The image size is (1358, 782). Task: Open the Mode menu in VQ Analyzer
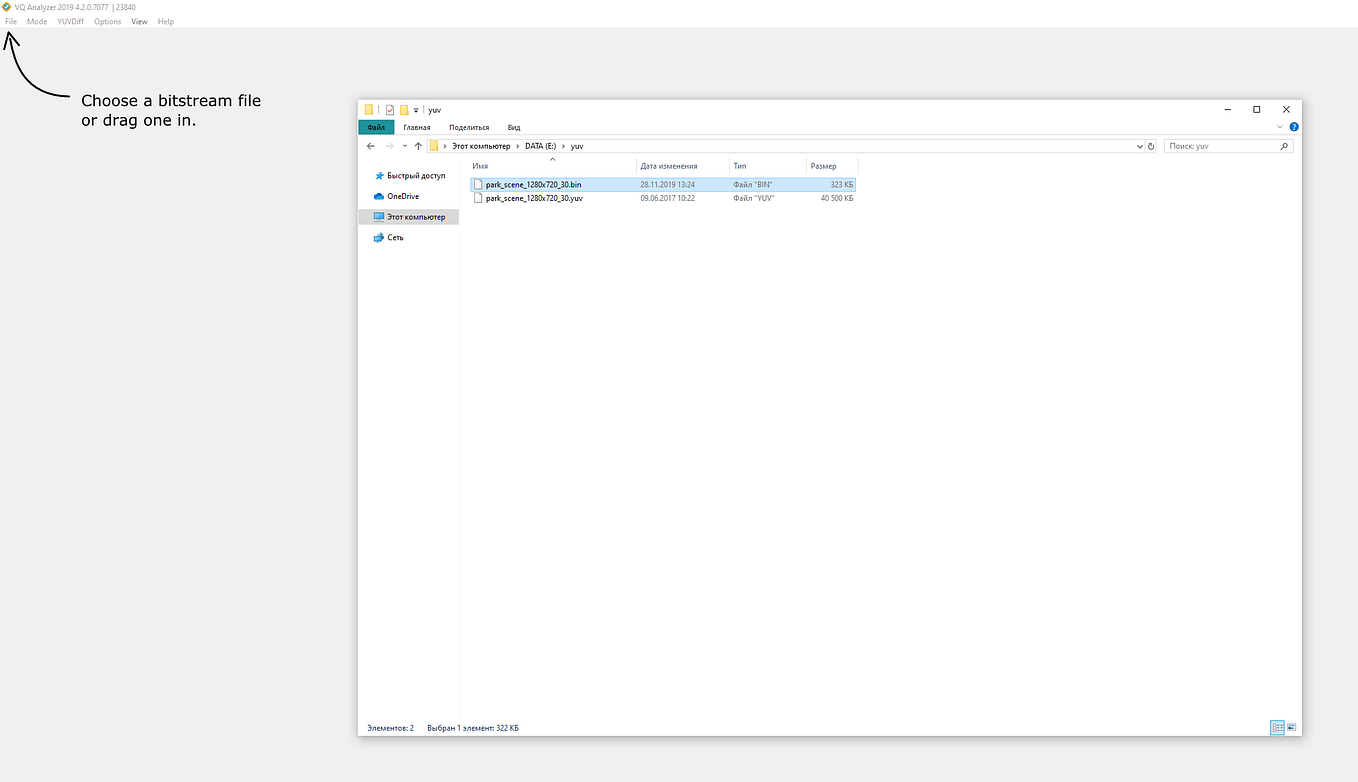coord(37,21)
